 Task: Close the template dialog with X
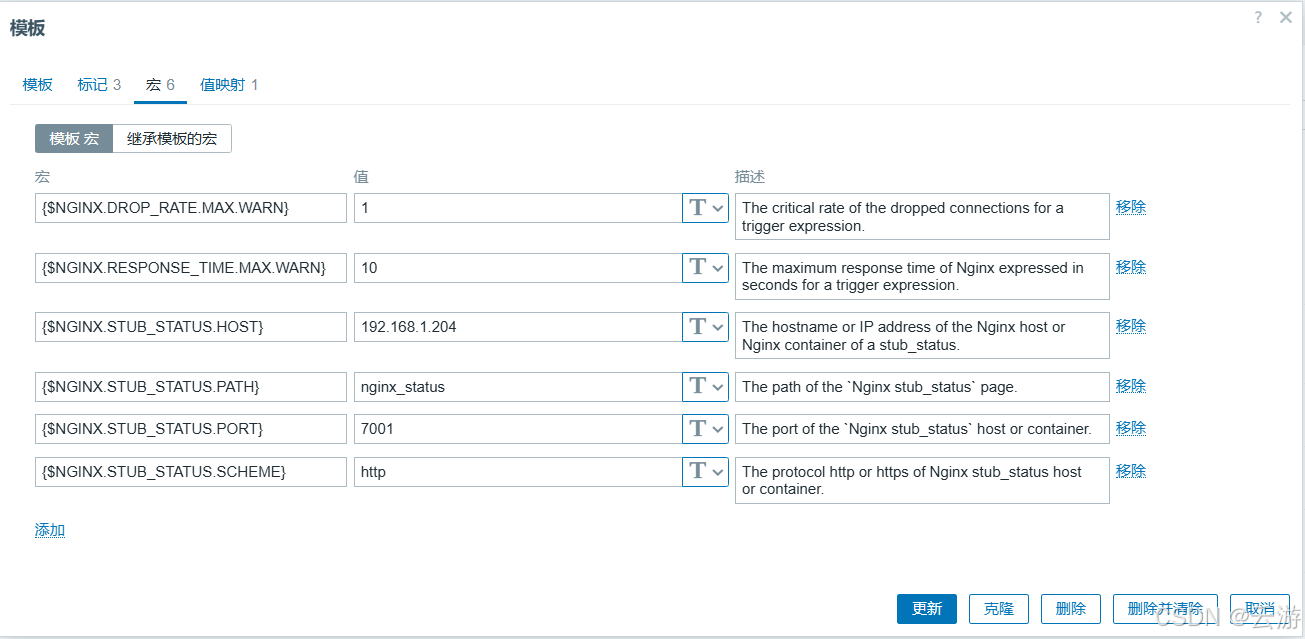[1286, 17]
